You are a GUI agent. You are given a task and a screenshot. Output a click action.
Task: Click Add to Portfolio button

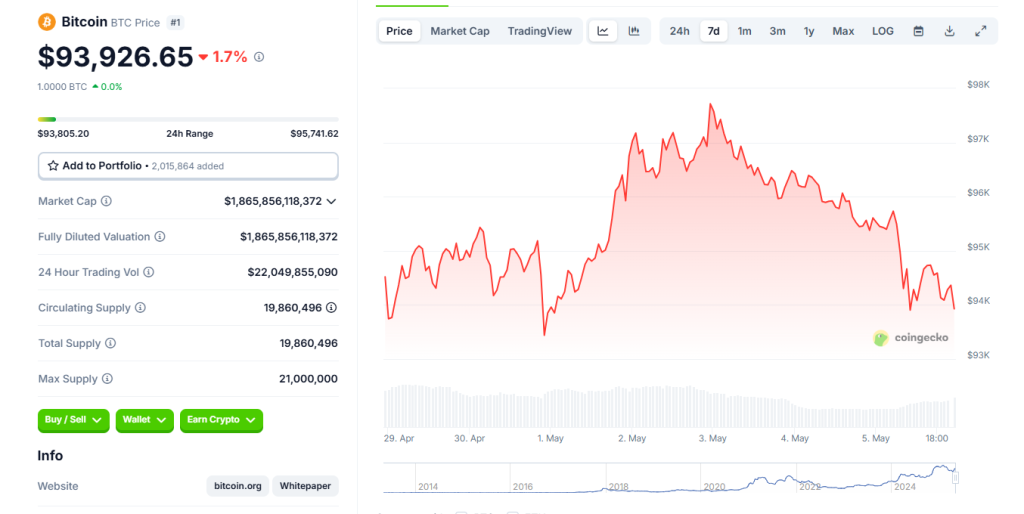[x=188, y=166]
